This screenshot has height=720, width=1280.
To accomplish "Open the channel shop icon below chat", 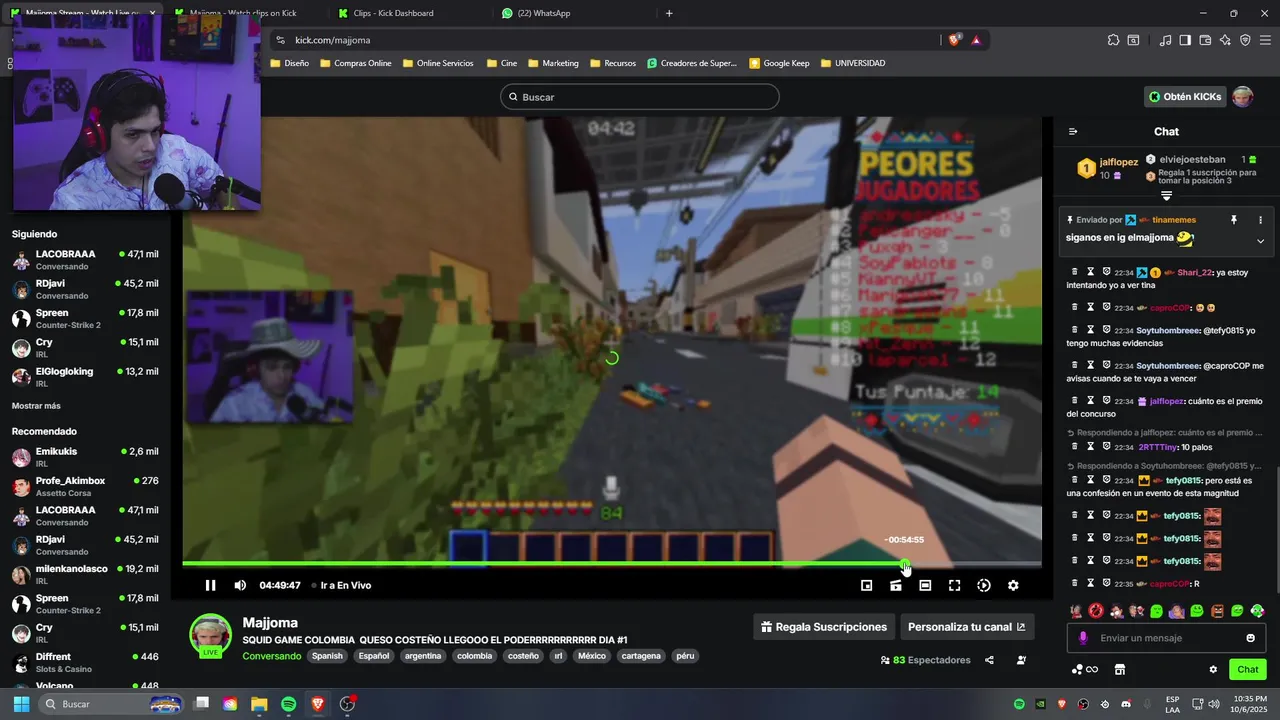I will pos(1120,670).
